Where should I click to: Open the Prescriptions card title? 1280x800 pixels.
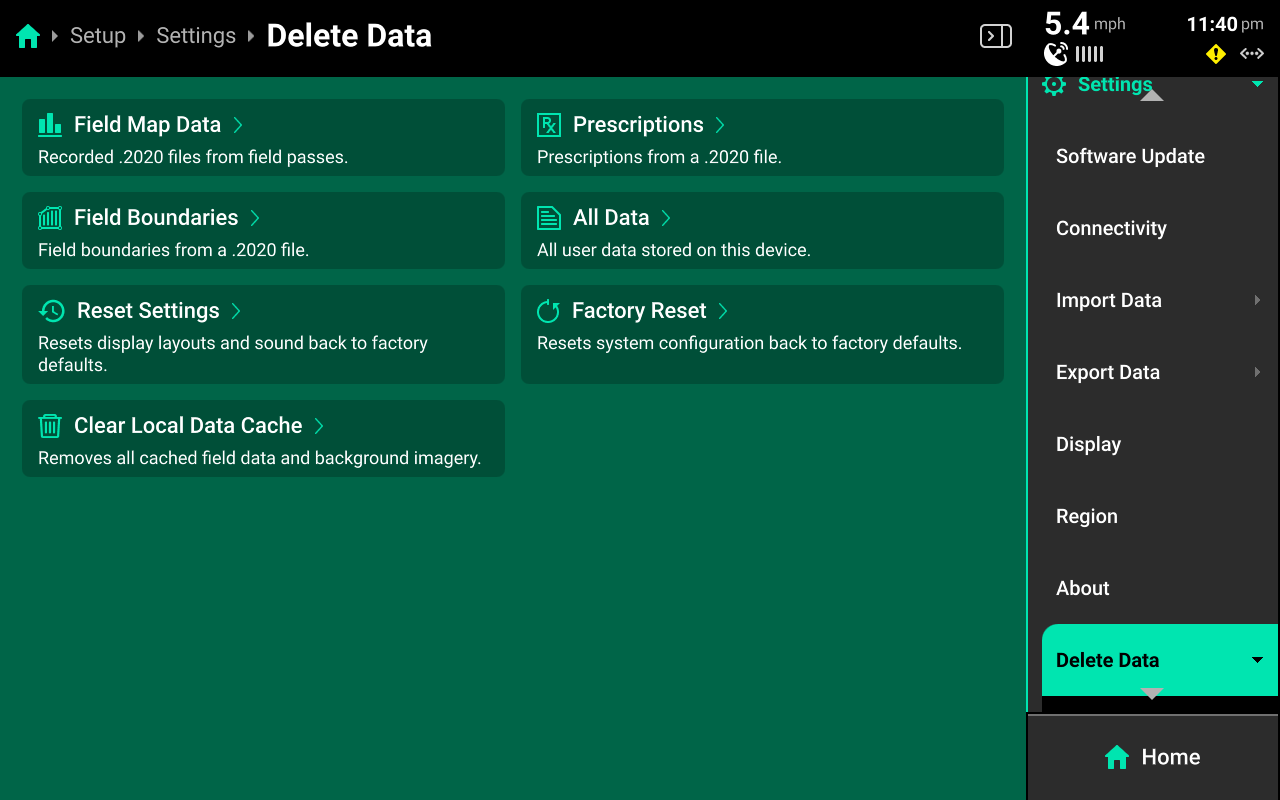[x=638, y=125]
